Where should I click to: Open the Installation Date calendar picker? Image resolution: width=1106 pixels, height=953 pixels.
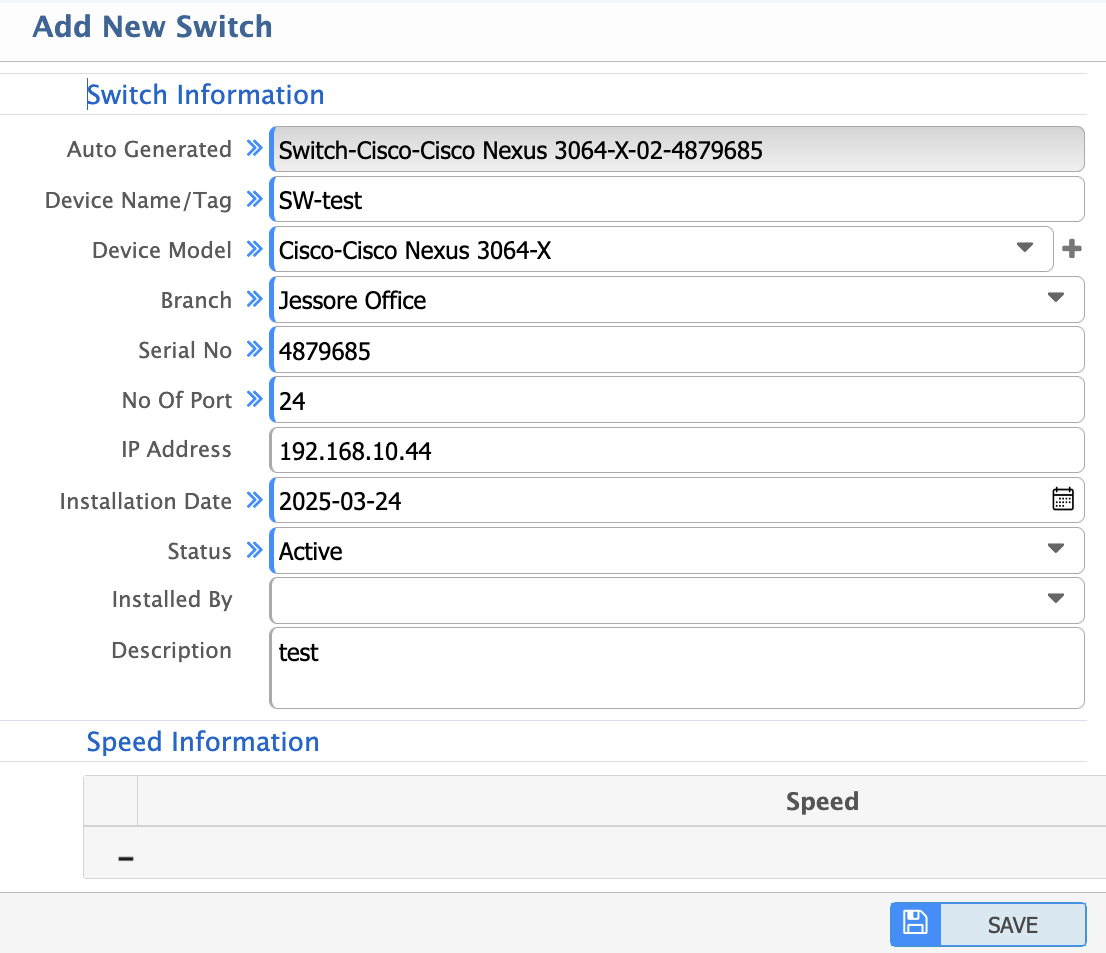[1063, 500]
